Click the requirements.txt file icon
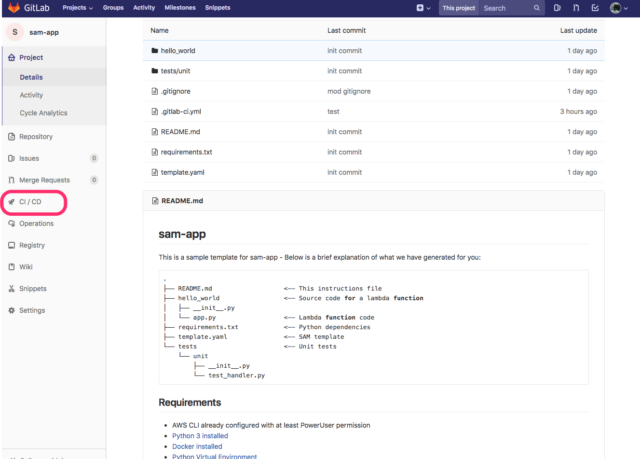This screenshot has width=640, height=459. point(155,152)
